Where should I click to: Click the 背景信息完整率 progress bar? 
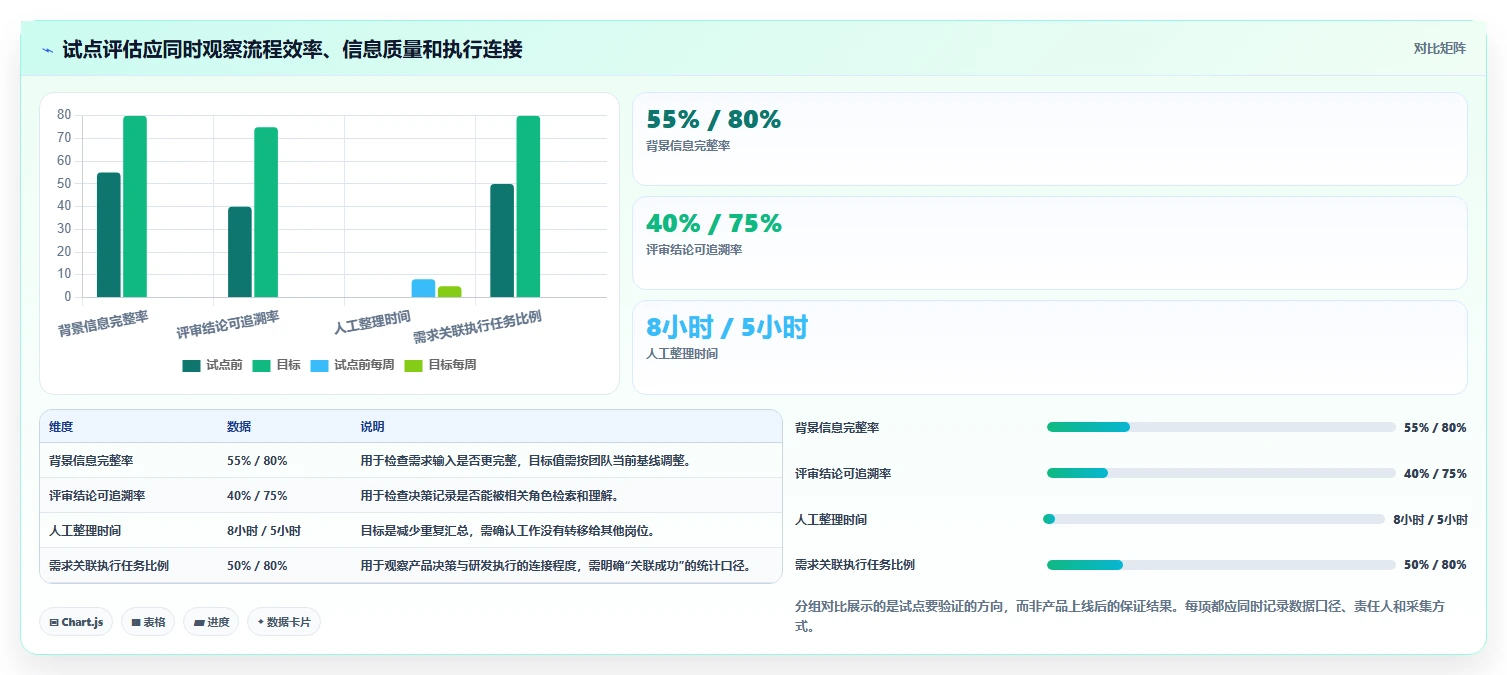click(x=1221, y=427)
